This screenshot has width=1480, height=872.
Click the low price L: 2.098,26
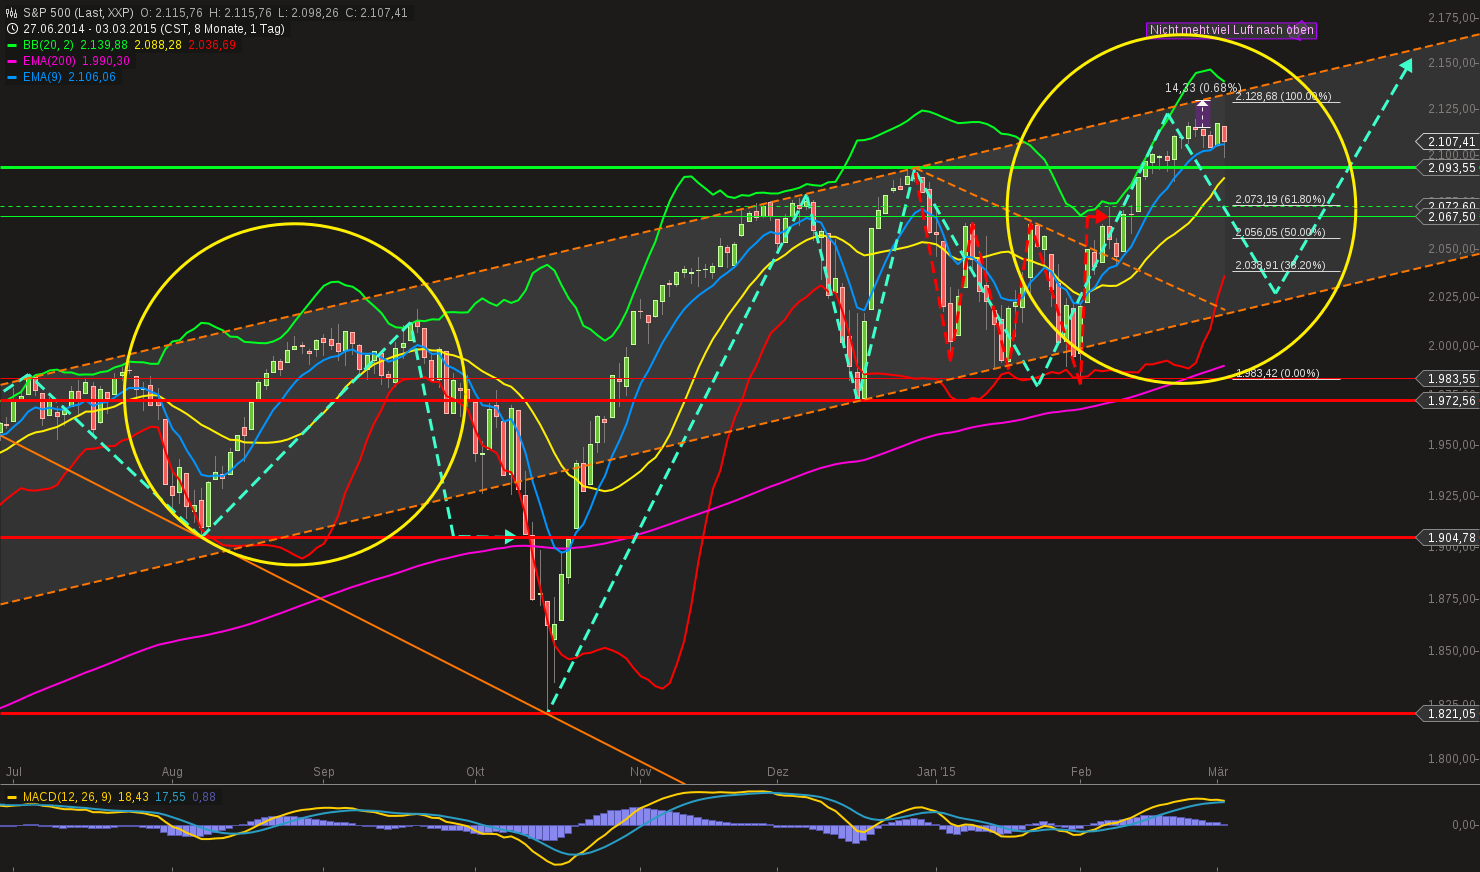click(308, 13)
